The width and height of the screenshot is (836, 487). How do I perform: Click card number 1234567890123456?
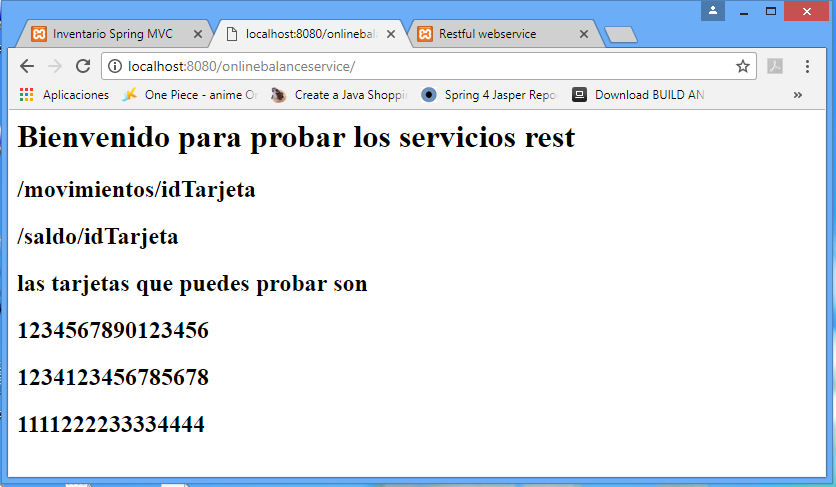click(x=113, y=331)
